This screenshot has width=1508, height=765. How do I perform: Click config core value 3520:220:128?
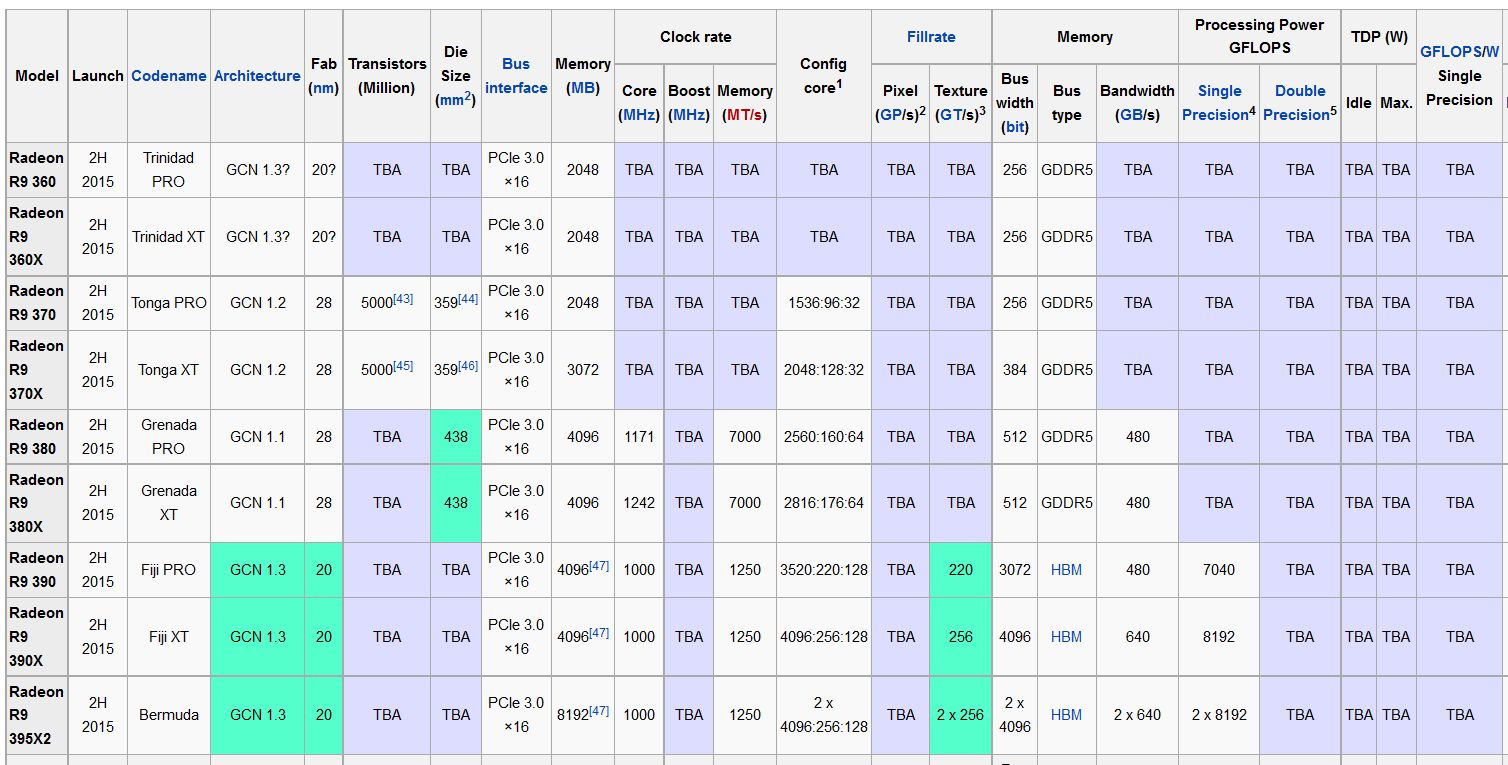[x=824, y=570]
